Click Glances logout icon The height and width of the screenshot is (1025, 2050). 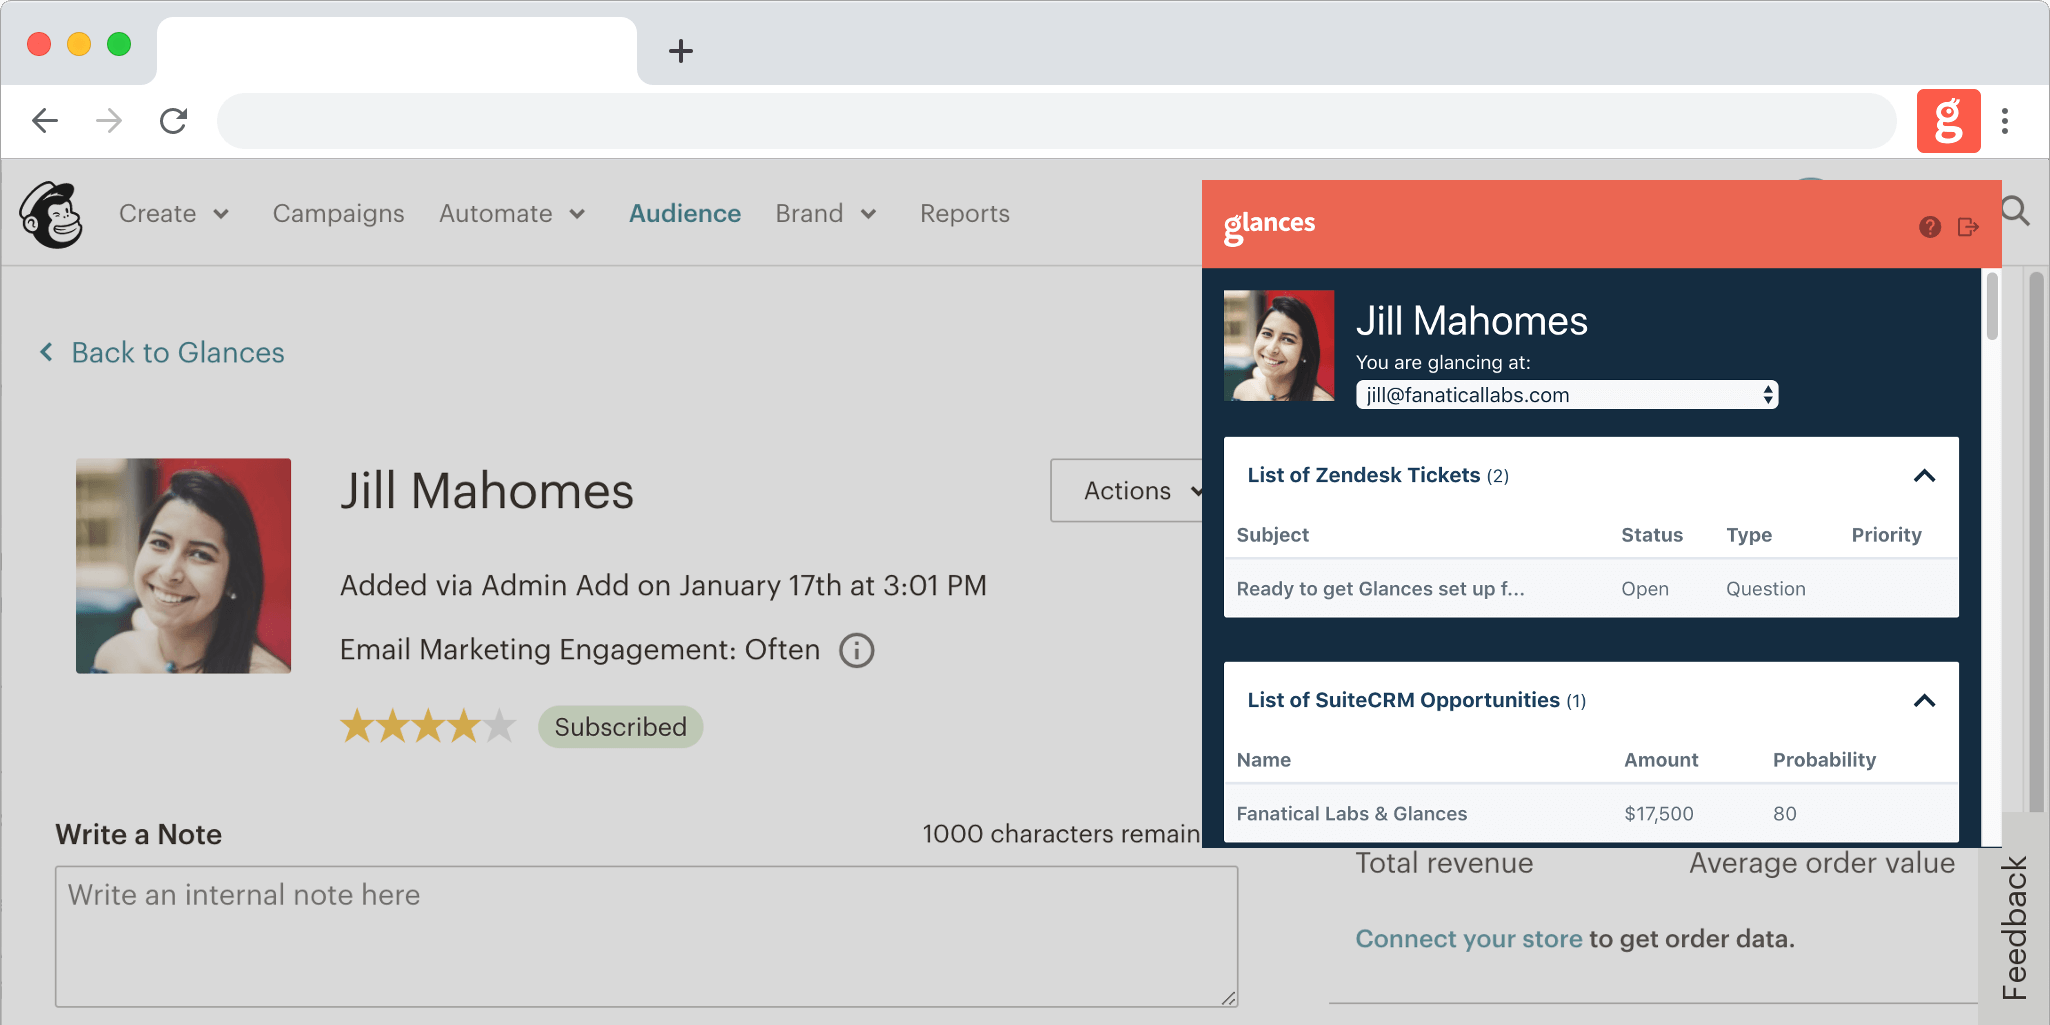tap(1968, 227)
